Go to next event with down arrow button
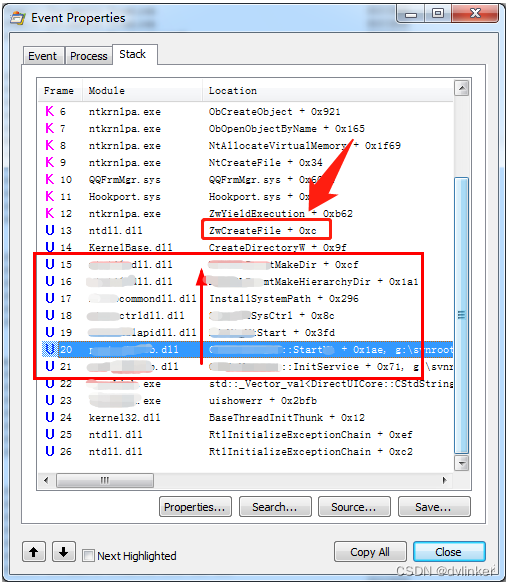Viewport: 510px width, 586px height. click(x=64, y=552)
